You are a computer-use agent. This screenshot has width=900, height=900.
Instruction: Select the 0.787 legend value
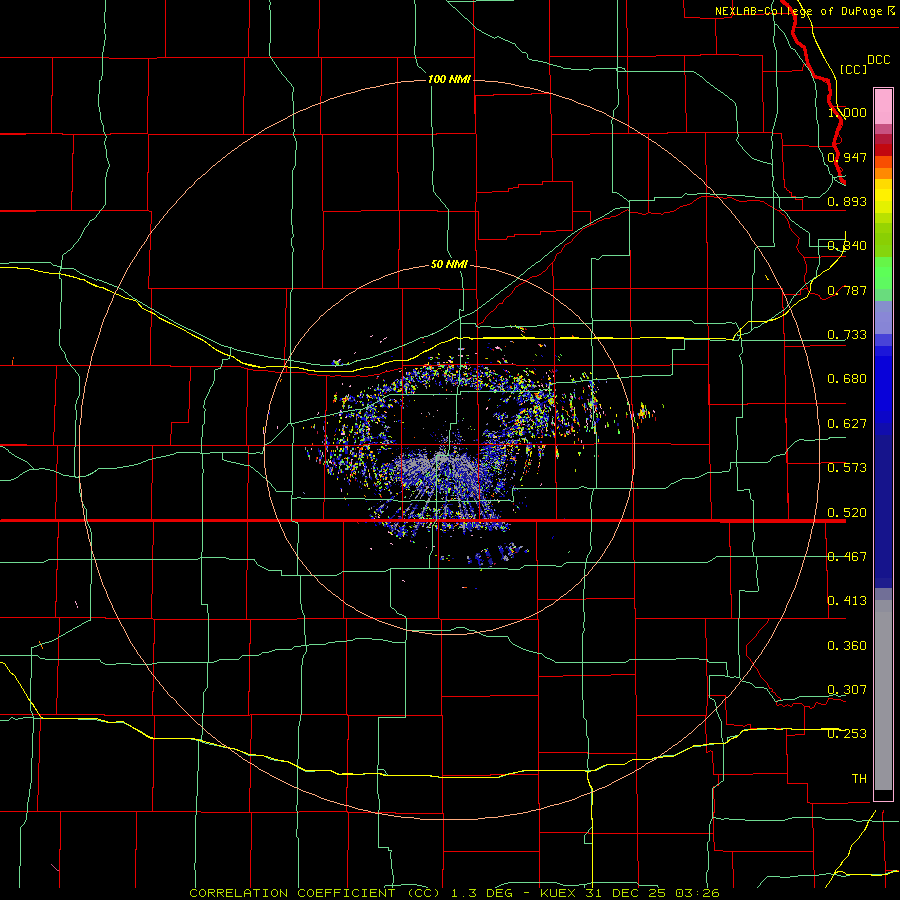pyautogui.click(x=847, y=290)
